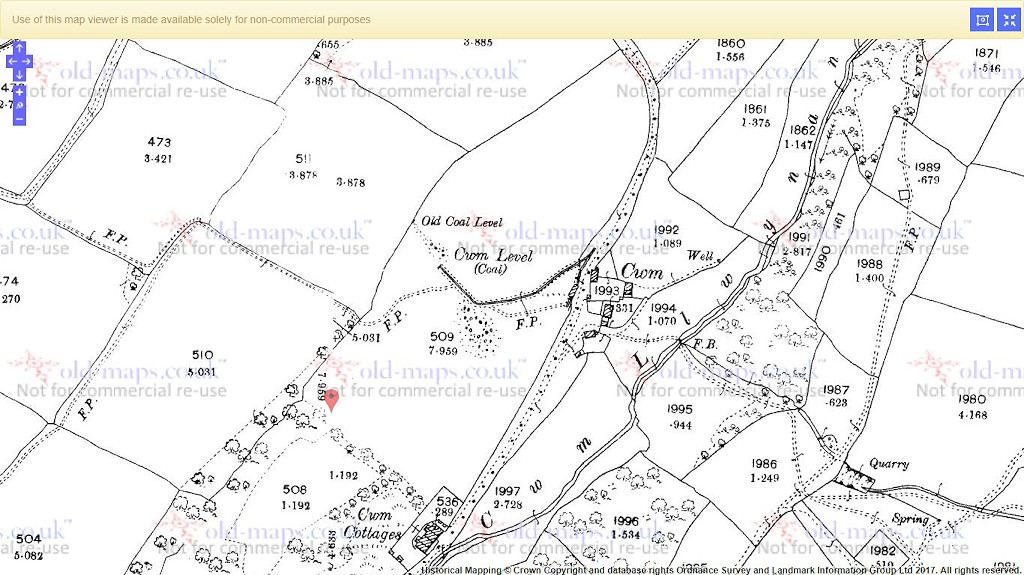The width and height of the screenshot is (1024, 575).
Task: Click parcel number 508
Action: click(x=295, y=489)
